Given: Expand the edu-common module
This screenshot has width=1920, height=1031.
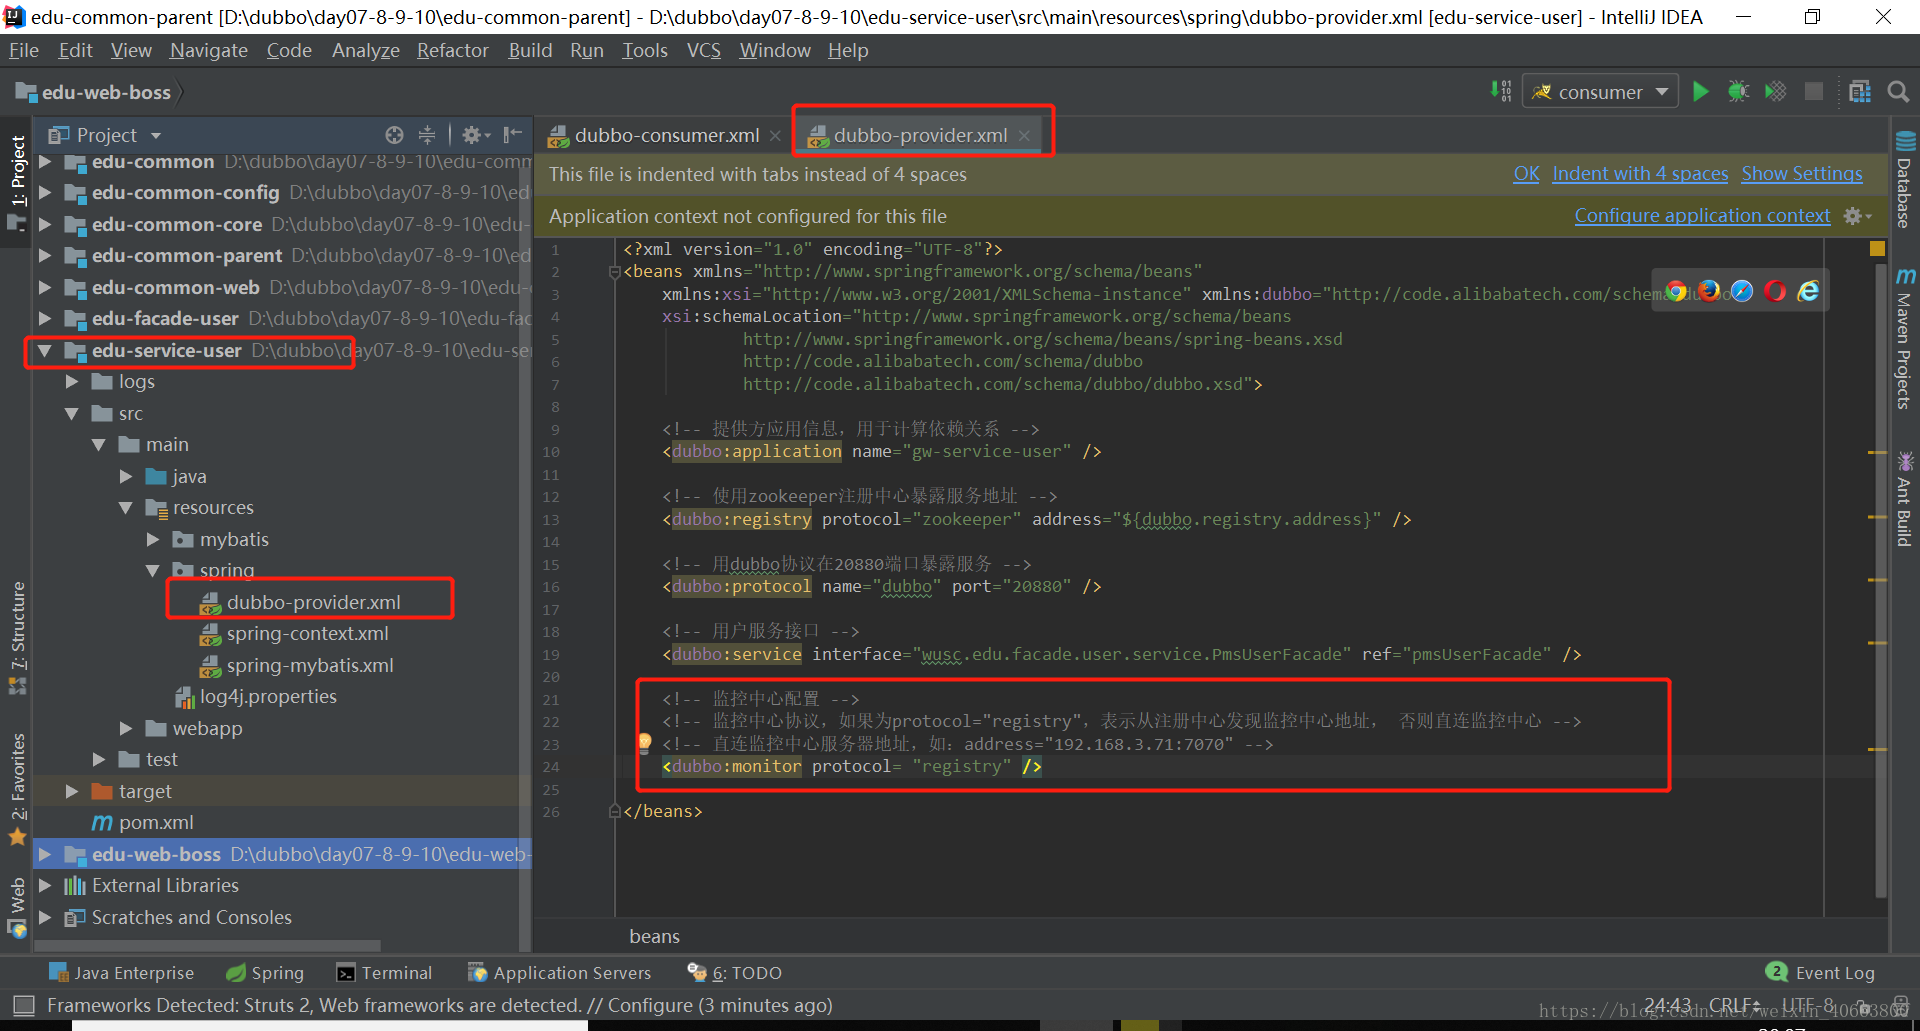Looking at the screenshot, I should coord(45,161).
